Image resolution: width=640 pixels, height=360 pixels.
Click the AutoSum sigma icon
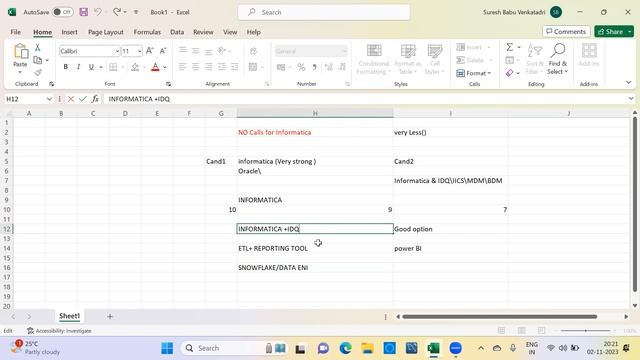(510, 47)
